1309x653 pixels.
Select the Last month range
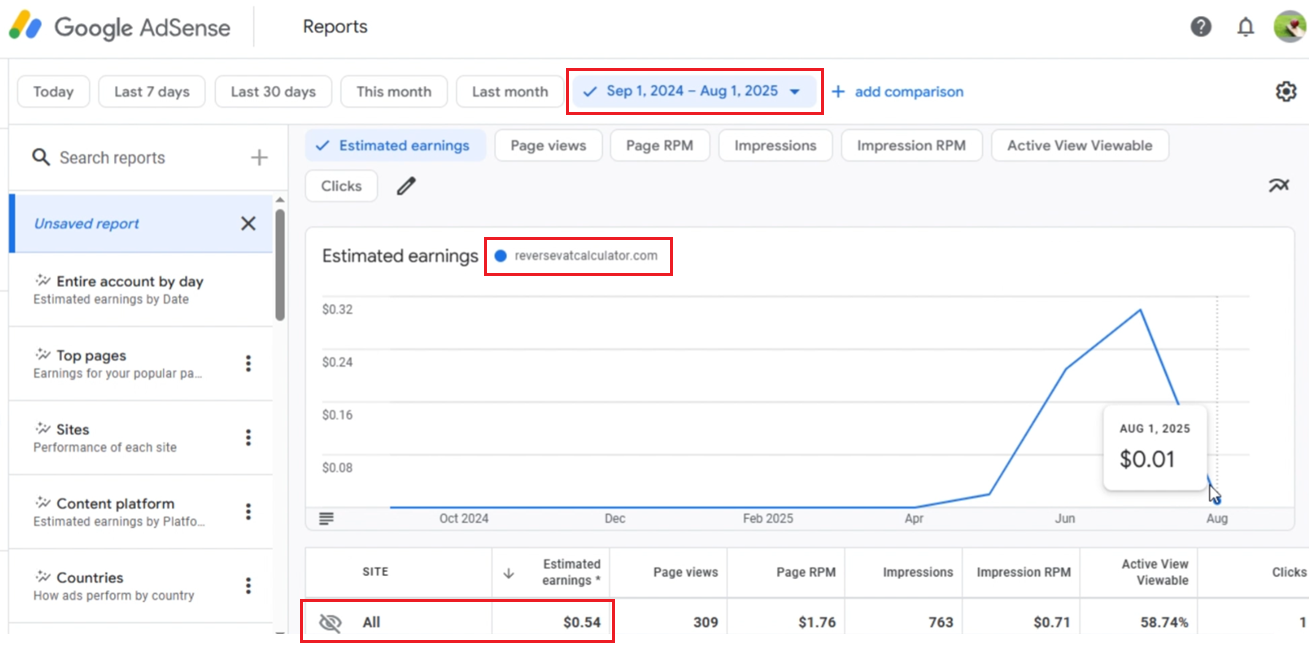click(510, 91)
